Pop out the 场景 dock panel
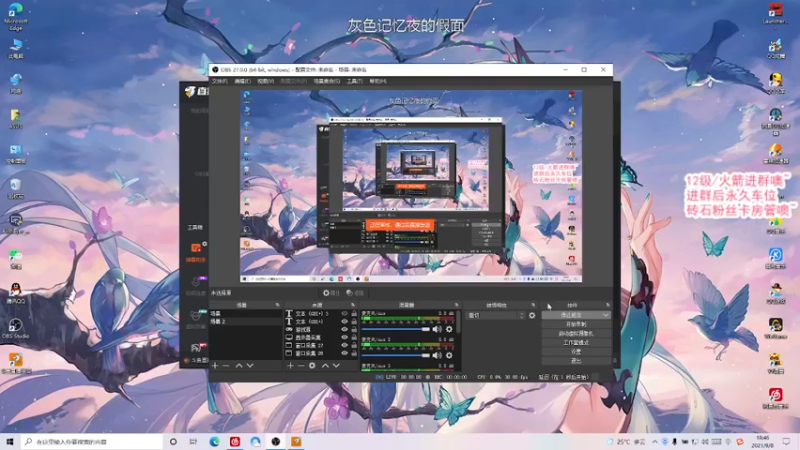Screen dimensions: 800x450 point(278,305)
